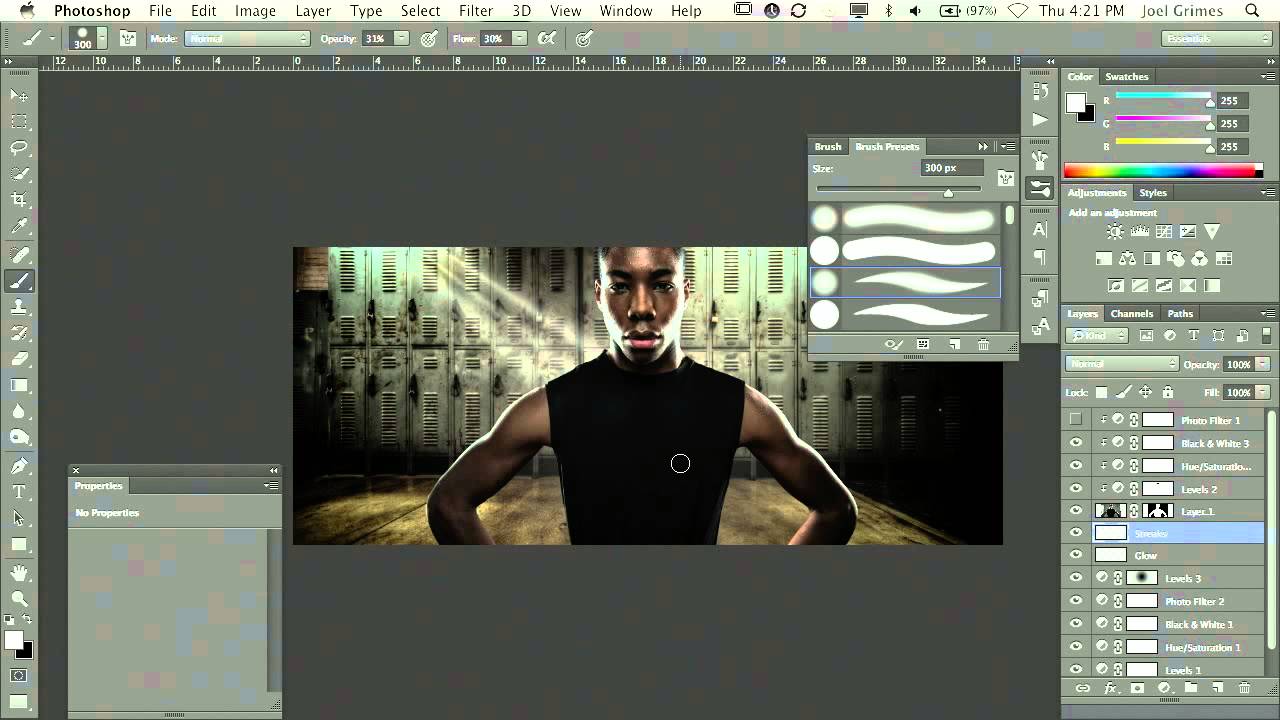Click the R channel color slider
This screenshot has height=720, width=1280.
pyautogui.click(x=1162, y=100)
